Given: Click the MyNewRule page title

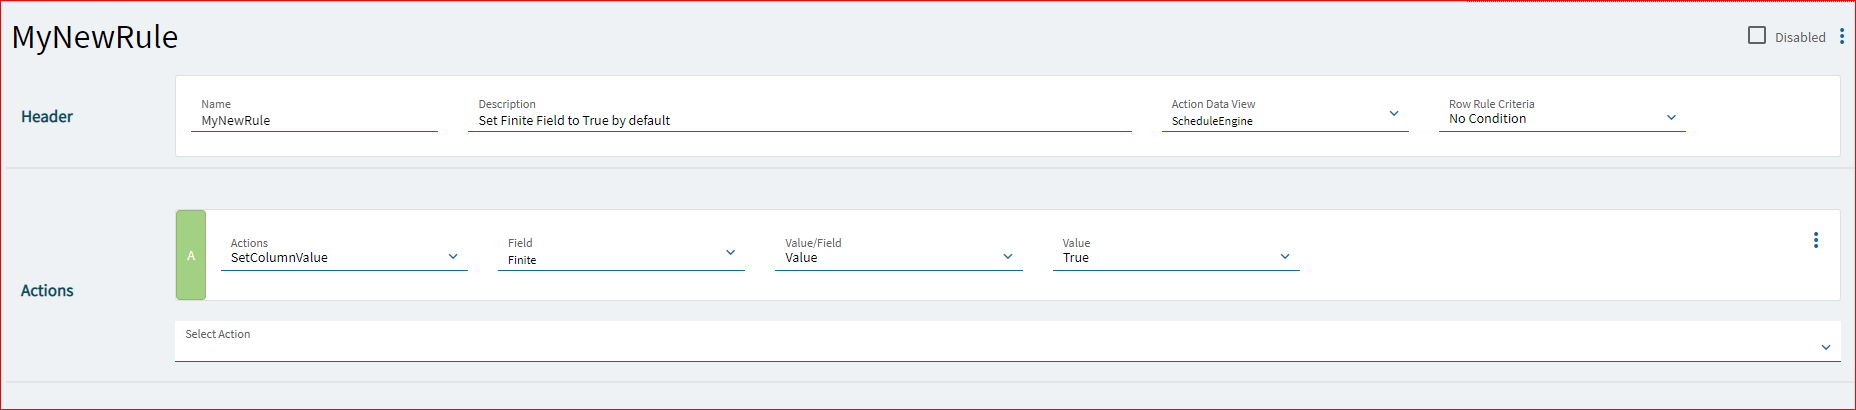Looking at the screenshot, I should pyautogui.click(x=95, y=37).
